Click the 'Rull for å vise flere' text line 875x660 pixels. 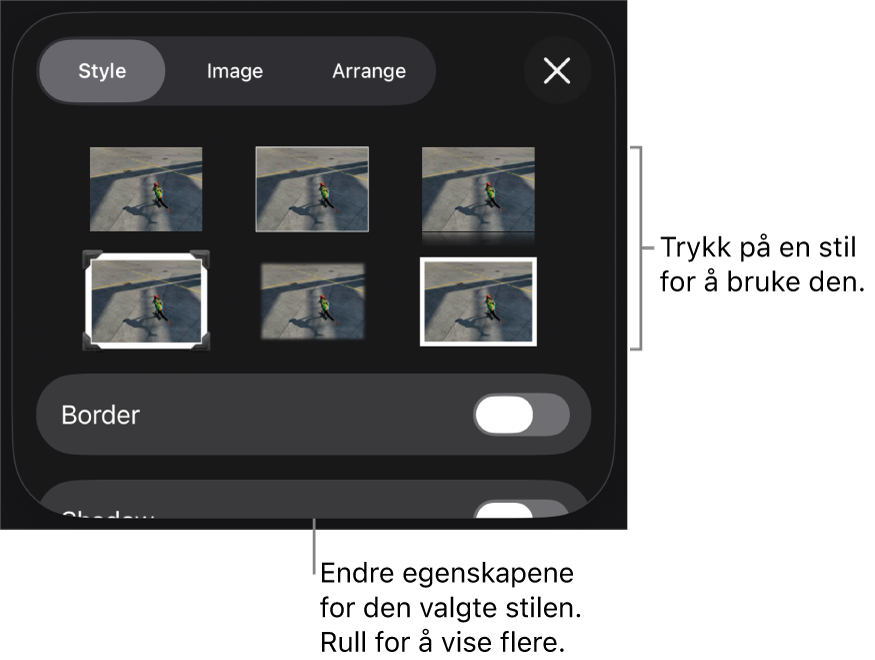pos(443,642)
